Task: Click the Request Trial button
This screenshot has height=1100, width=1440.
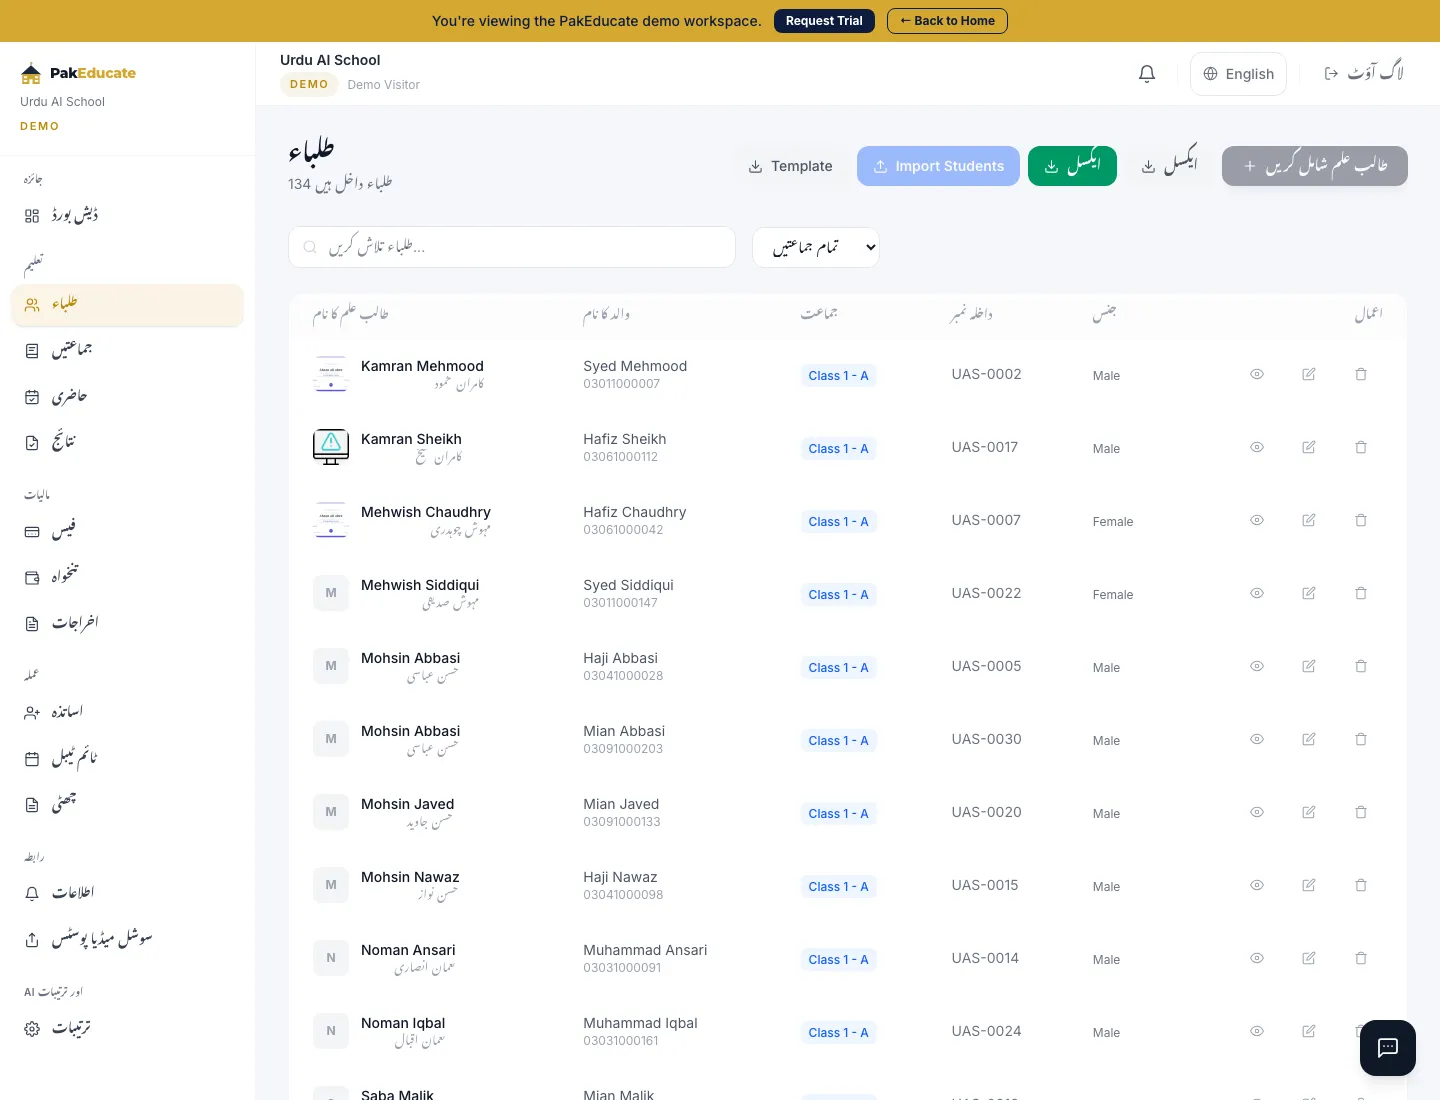Action: click(x=824, y=21)
